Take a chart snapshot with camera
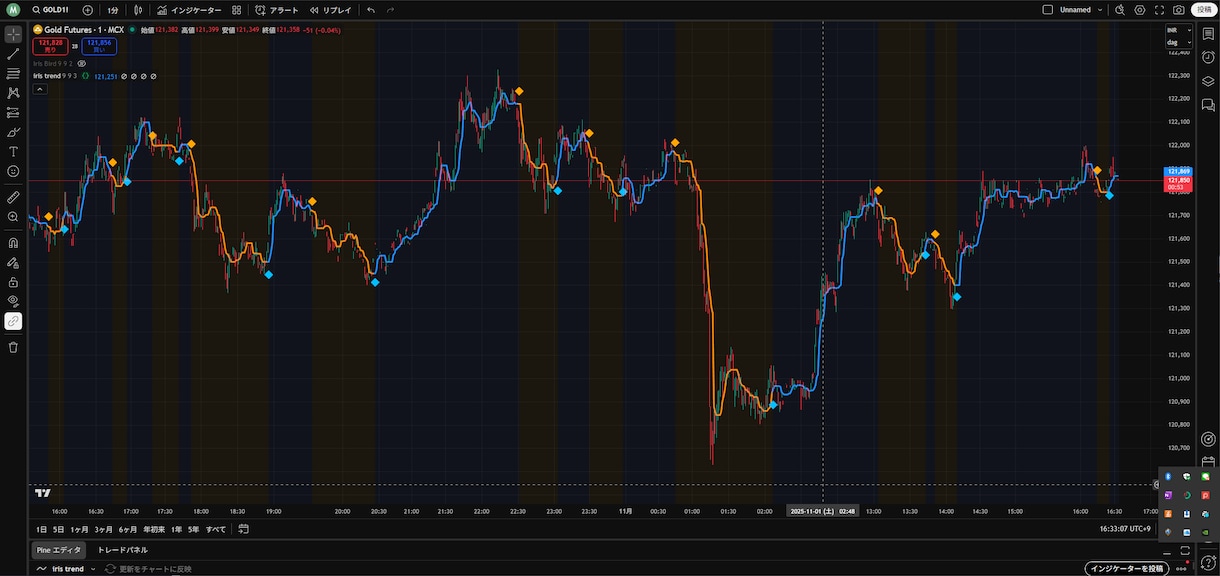This screenshot has width=1220, height=576. tap(1179, 10)
